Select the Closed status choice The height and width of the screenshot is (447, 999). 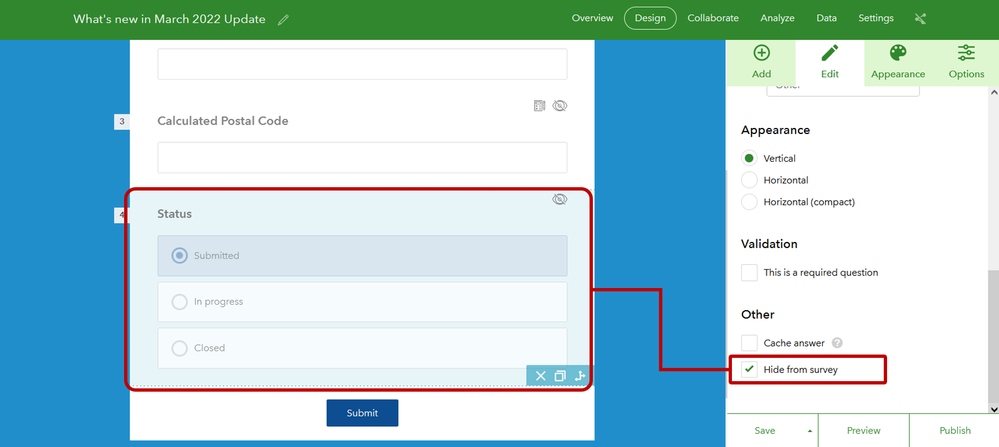click(363, 348)
